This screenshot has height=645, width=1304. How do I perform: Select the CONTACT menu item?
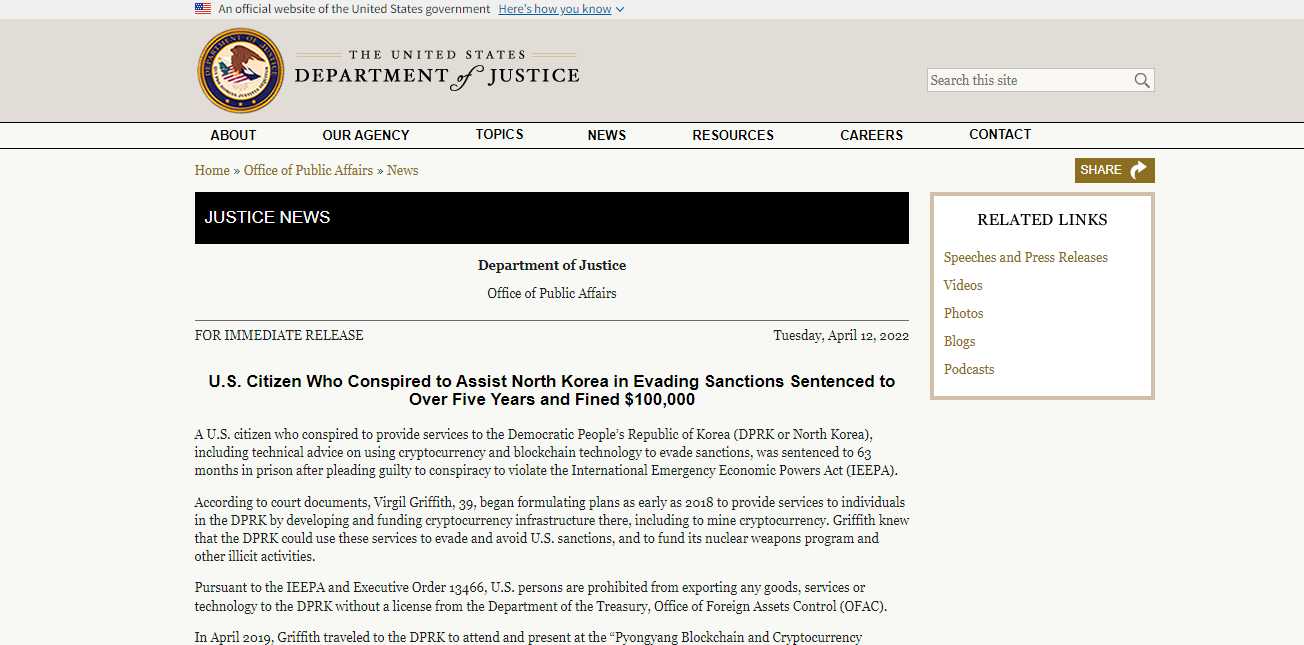pyautogui.click(x=1000, y=134)
